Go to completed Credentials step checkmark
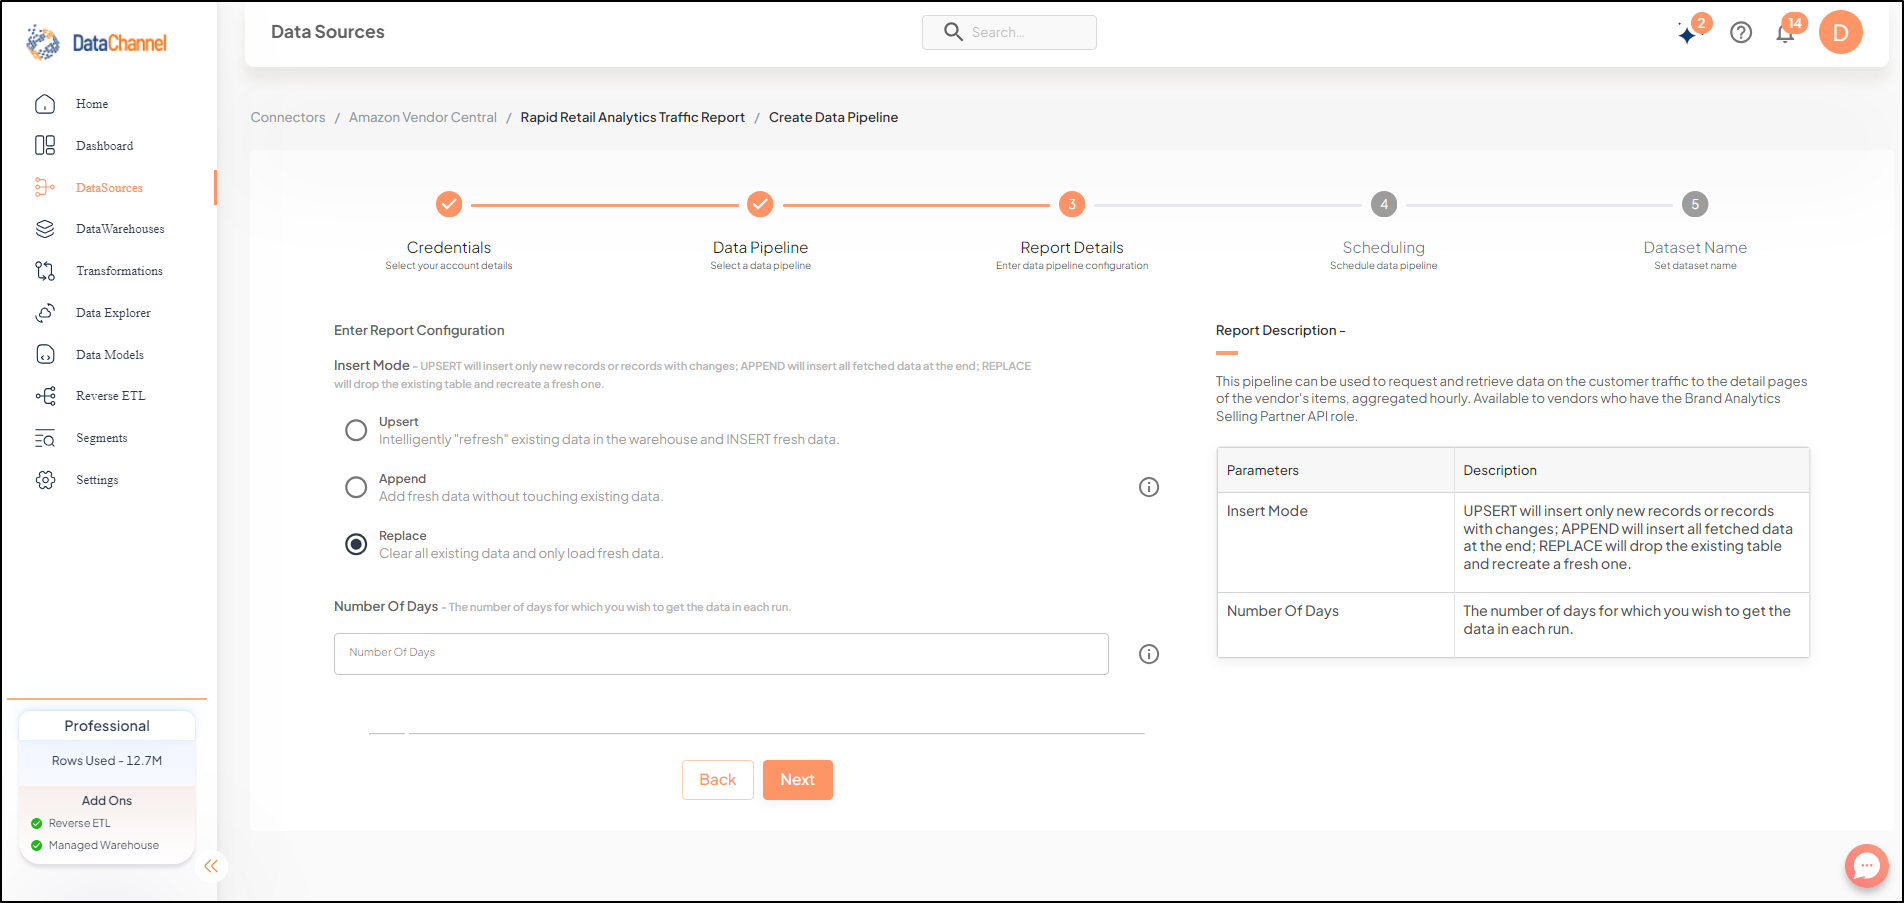The width and height of the screenshot is (1904, 903). pyautogui.click(x=449, y=204)
